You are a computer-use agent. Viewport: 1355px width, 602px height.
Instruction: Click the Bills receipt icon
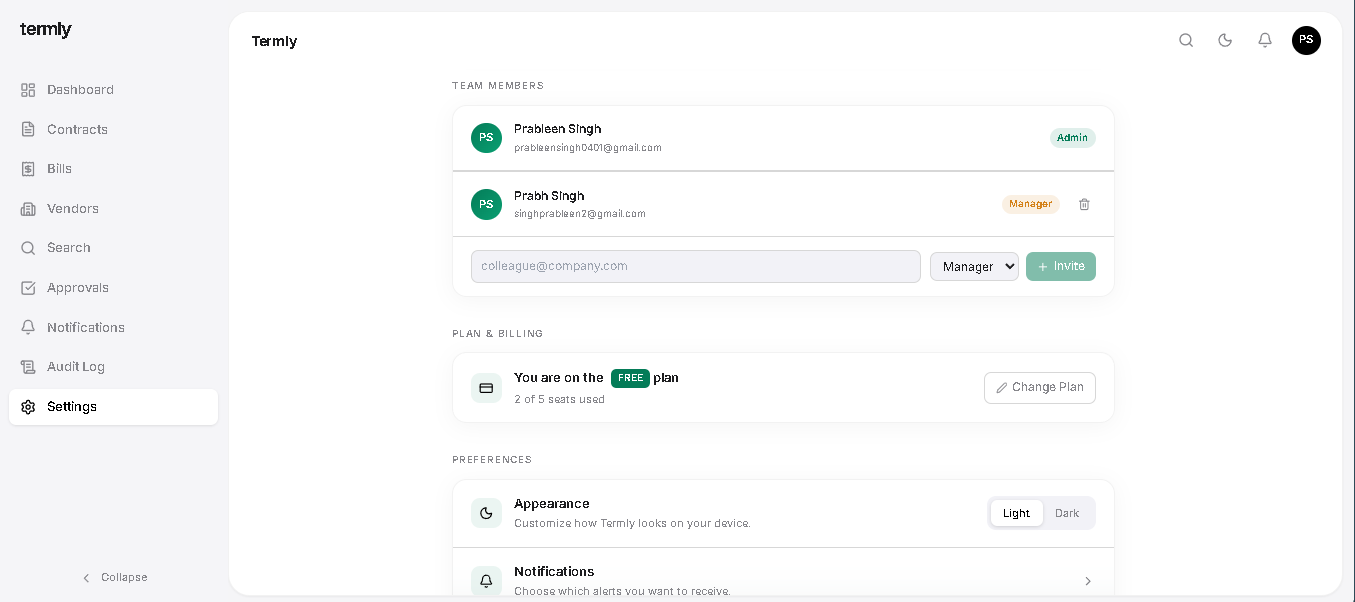[x=28, y=169]
